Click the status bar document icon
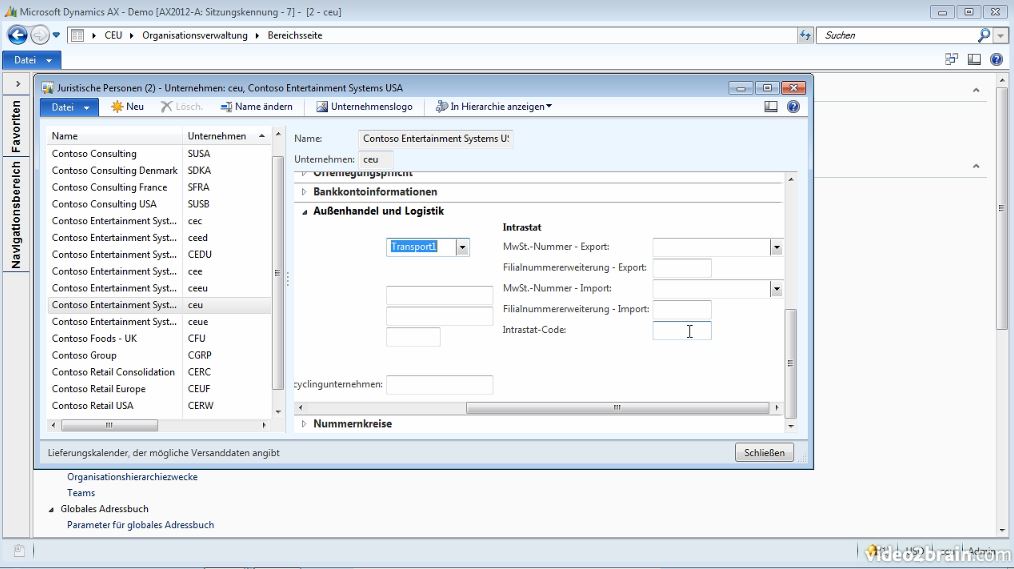This screenshot has height=569, width=1014. [x=19, y=551]
